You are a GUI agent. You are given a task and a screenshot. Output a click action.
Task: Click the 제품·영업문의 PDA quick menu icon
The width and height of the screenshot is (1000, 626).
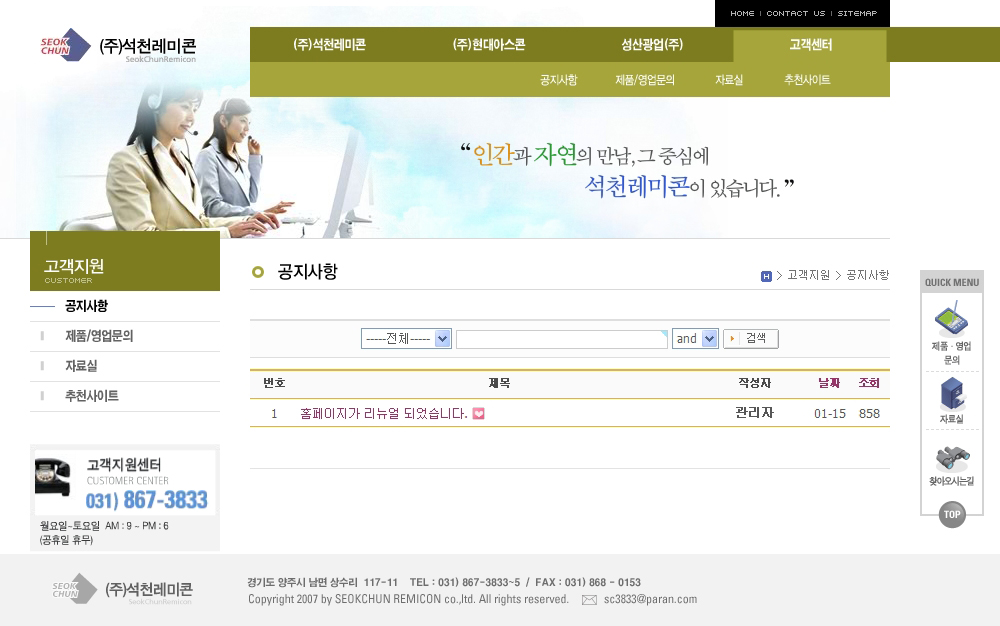click(951, 322)
